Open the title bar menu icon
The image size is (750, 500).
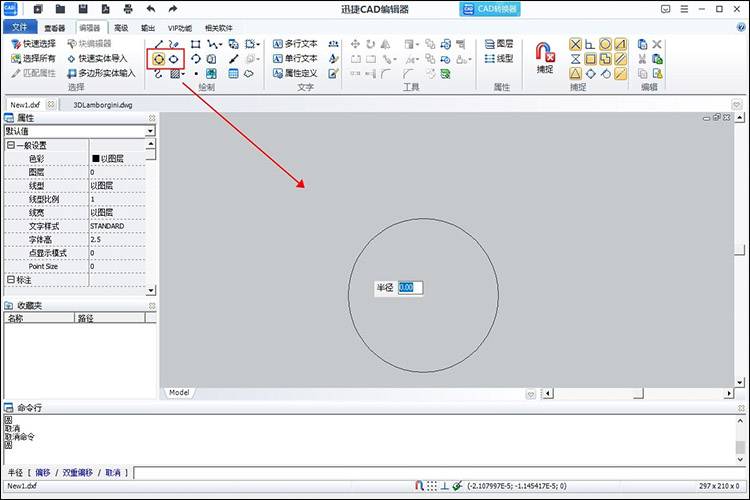click(684, 9)
